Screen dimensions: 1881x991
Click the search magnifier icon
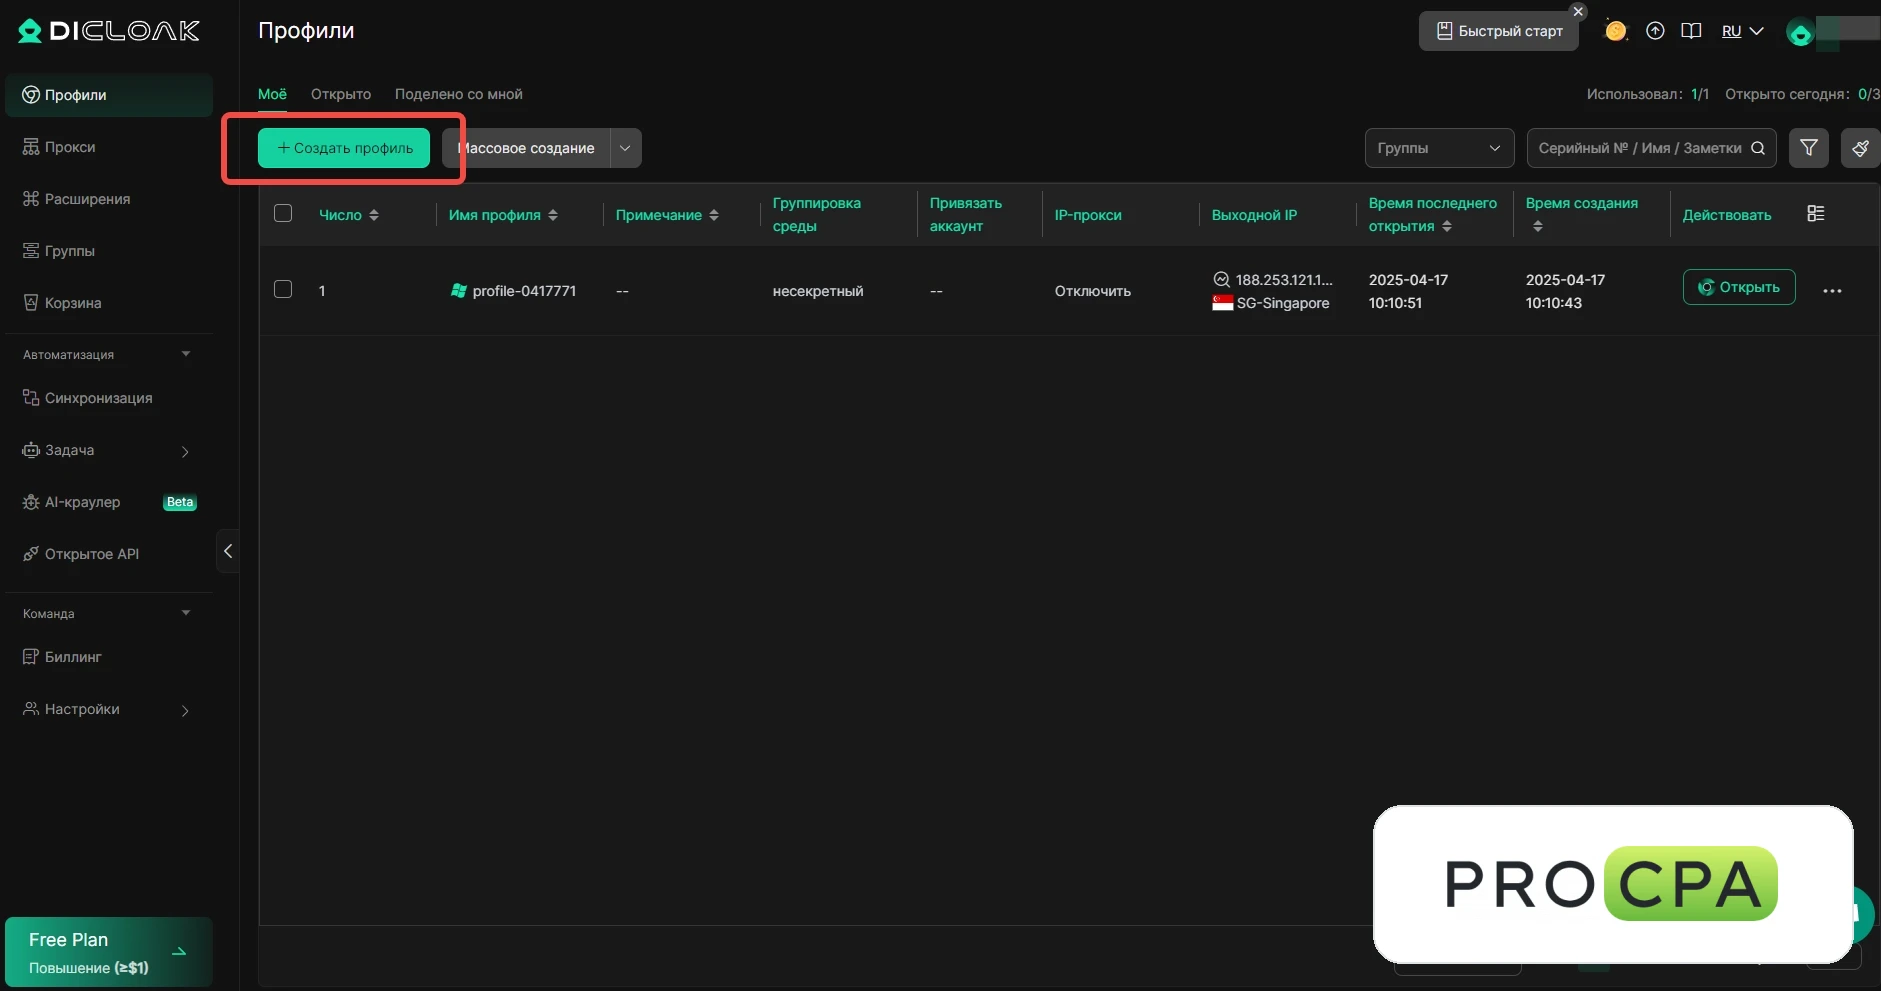pyautogui.click(x=1757, y=148)
